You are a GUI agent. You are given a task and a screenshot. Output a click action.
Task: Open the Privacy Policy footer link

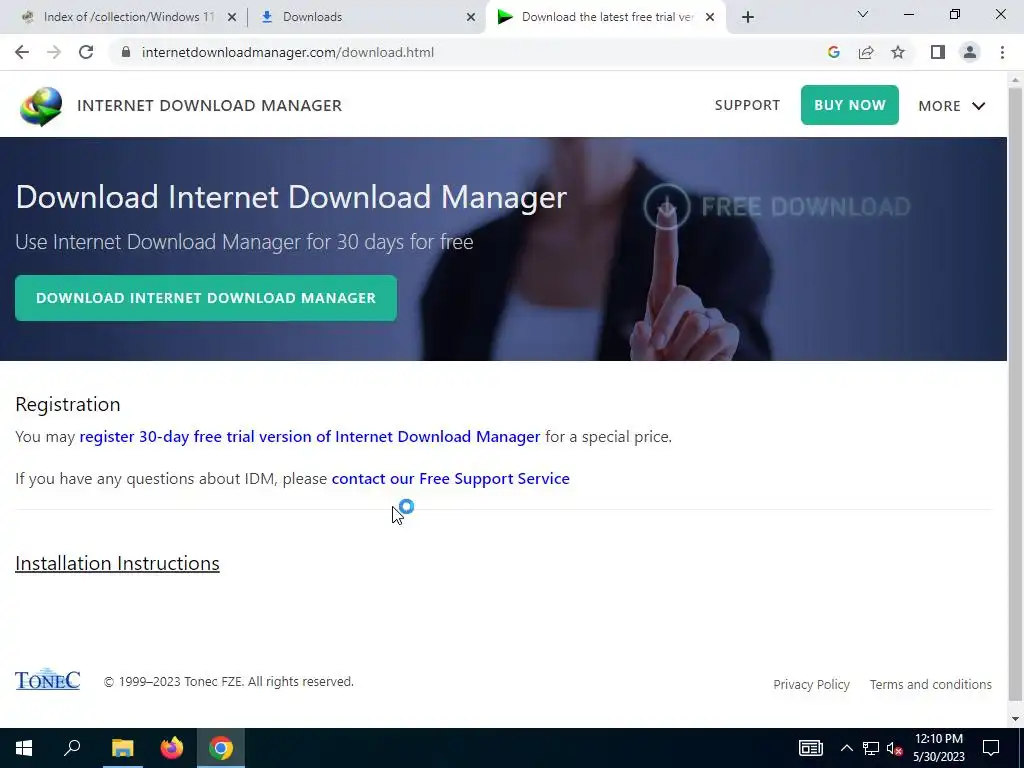(x=811, y=684)
